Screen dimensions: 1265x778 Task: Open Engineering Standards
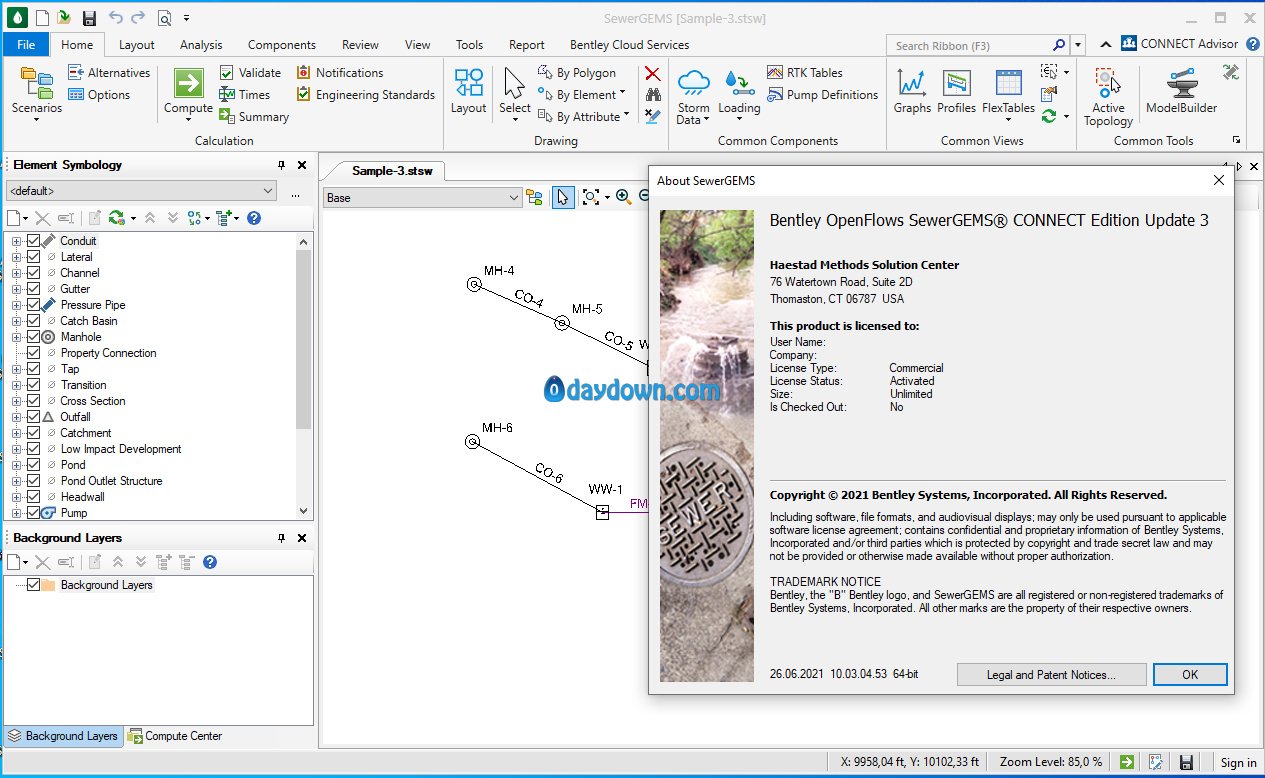point(366,95)
